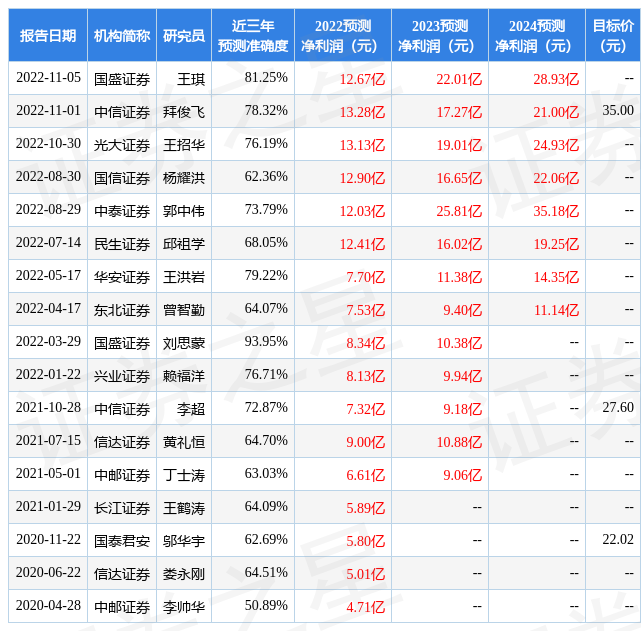Select institution 兴业证券
The image size is (641, 631).
(x=122, y=376)
